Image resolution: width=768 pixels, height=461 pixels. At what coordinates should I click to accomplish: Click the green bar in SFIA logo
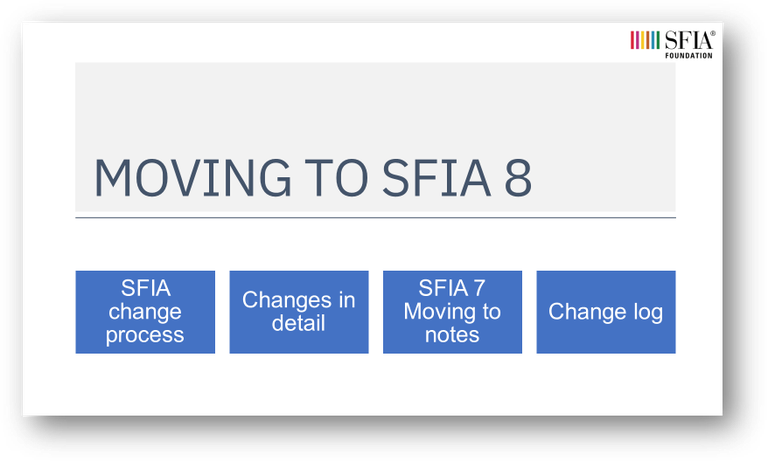point(658,40)
